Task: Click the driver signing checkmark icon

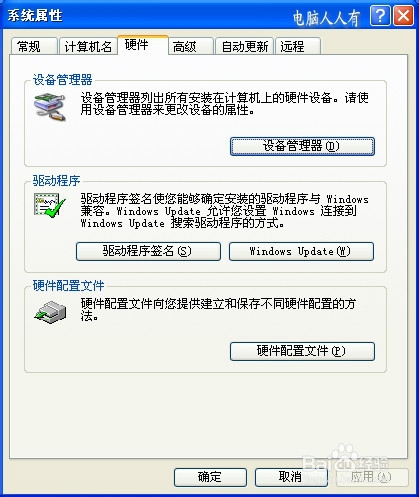Action: (50, 206)
